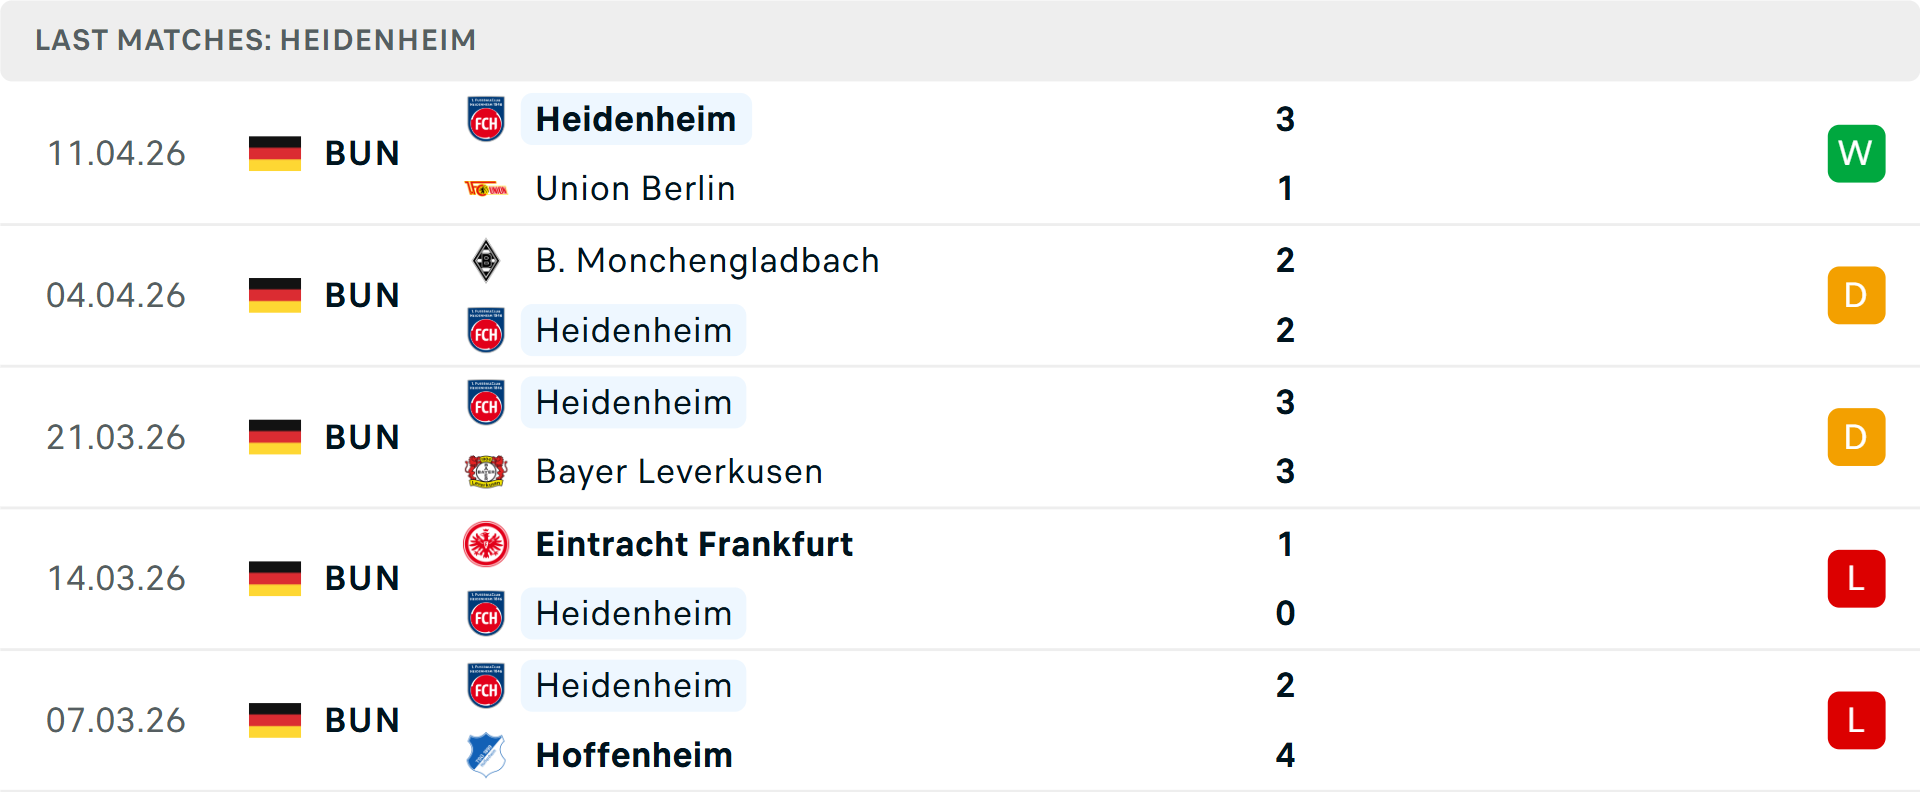Image resolution: width=1920 pixels, height=792 pixels.
Task: Open the B. Monchengladbach team link
Action: (x=707, y=261)
